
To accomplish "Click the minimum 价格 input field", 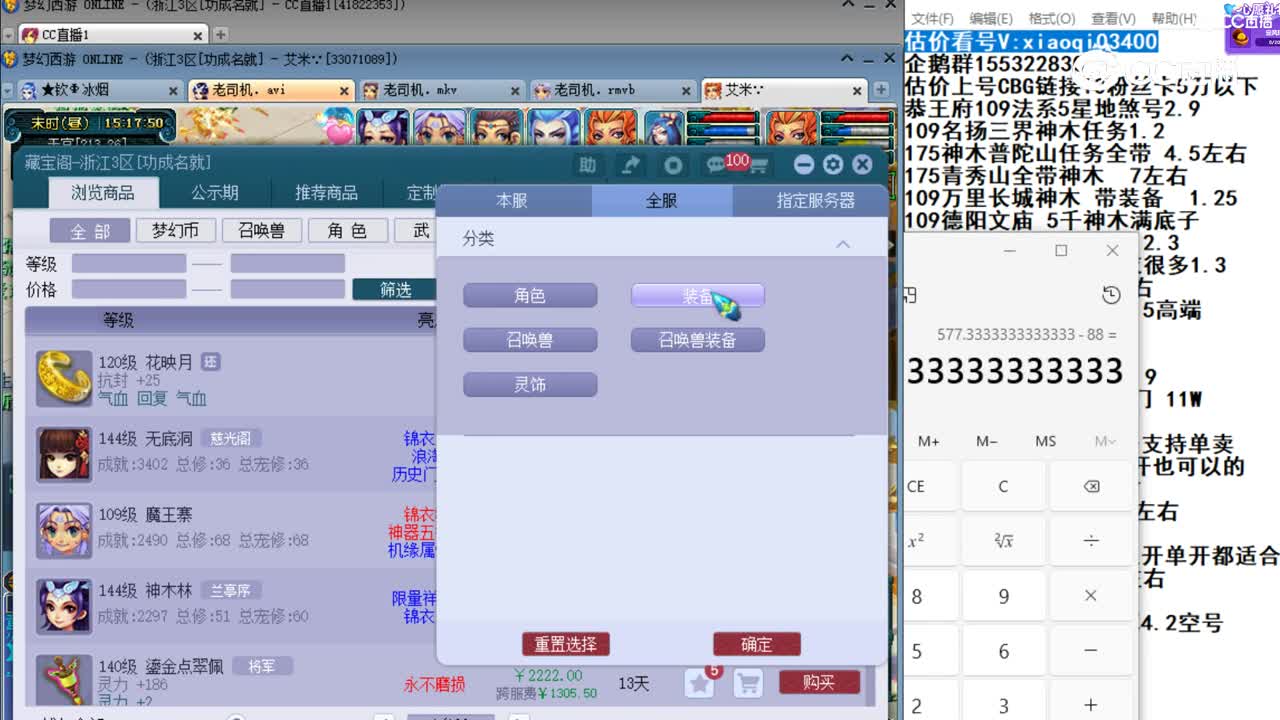I will (x=129, y=290).
